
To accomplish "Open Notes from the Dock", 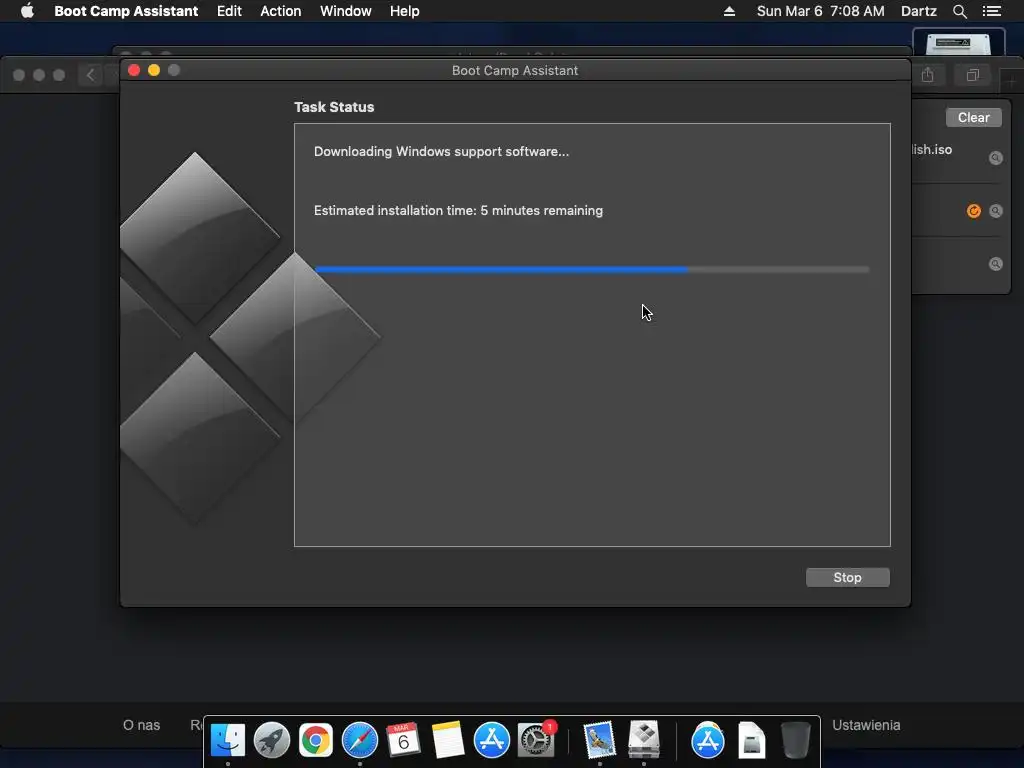I will click(x=447, y=740).
